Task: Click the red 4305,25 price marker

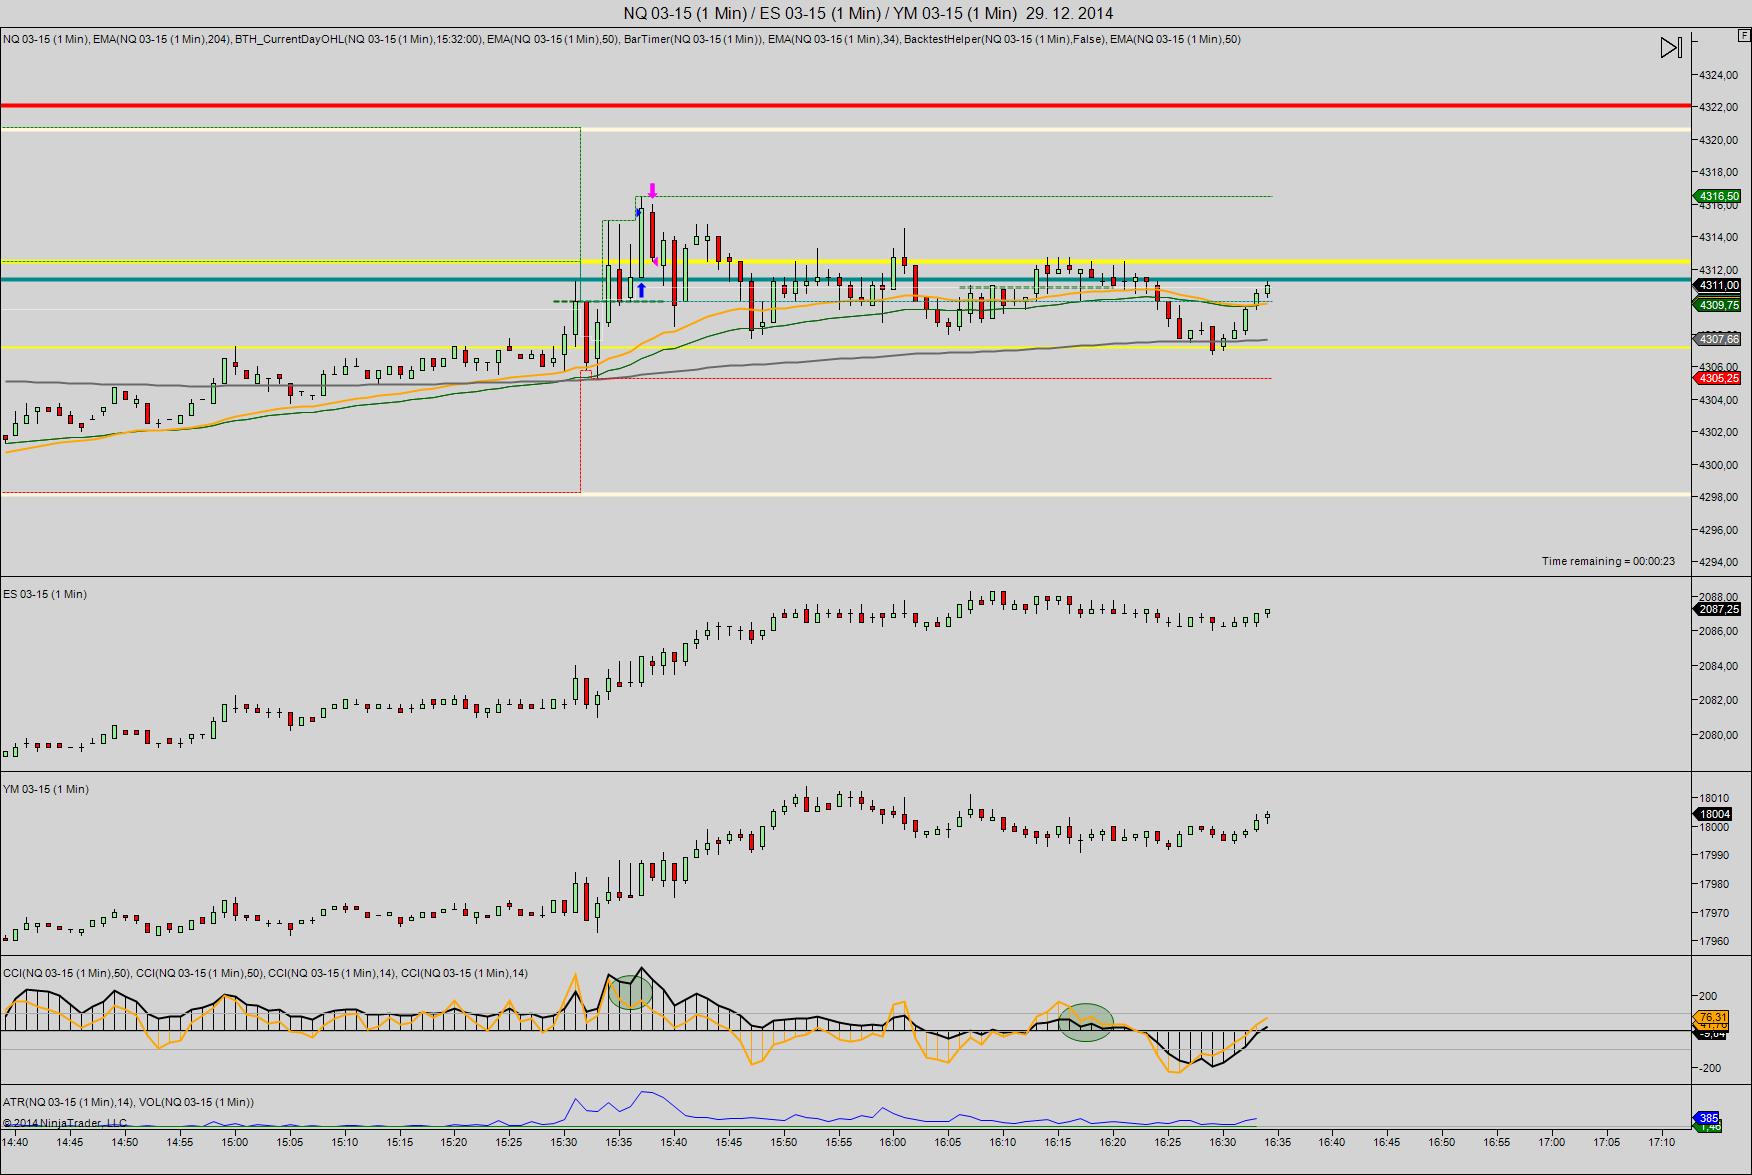Action: pyautogui.click(x=1719, y=378)
